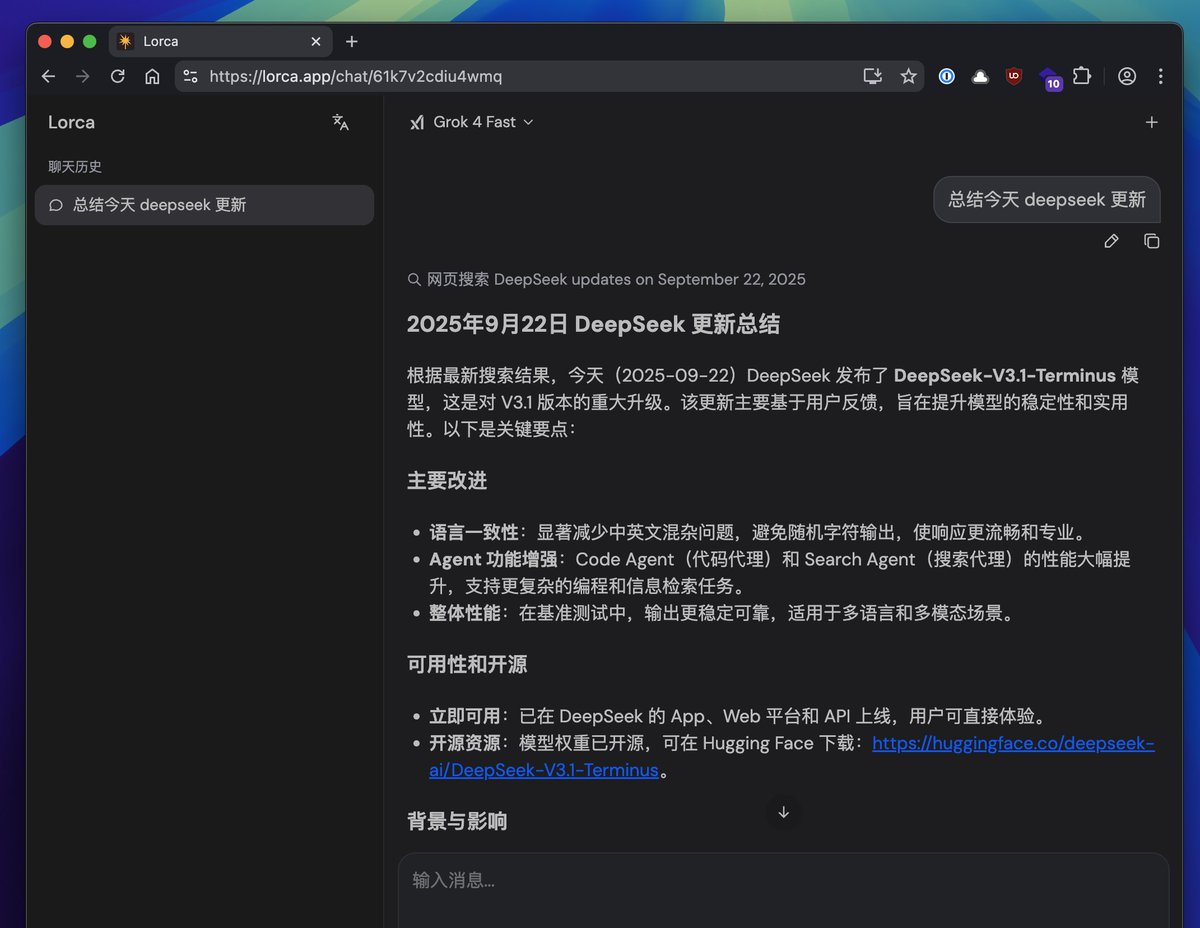
Task: Open the browser home page icon
Action: tap(152, 76)
